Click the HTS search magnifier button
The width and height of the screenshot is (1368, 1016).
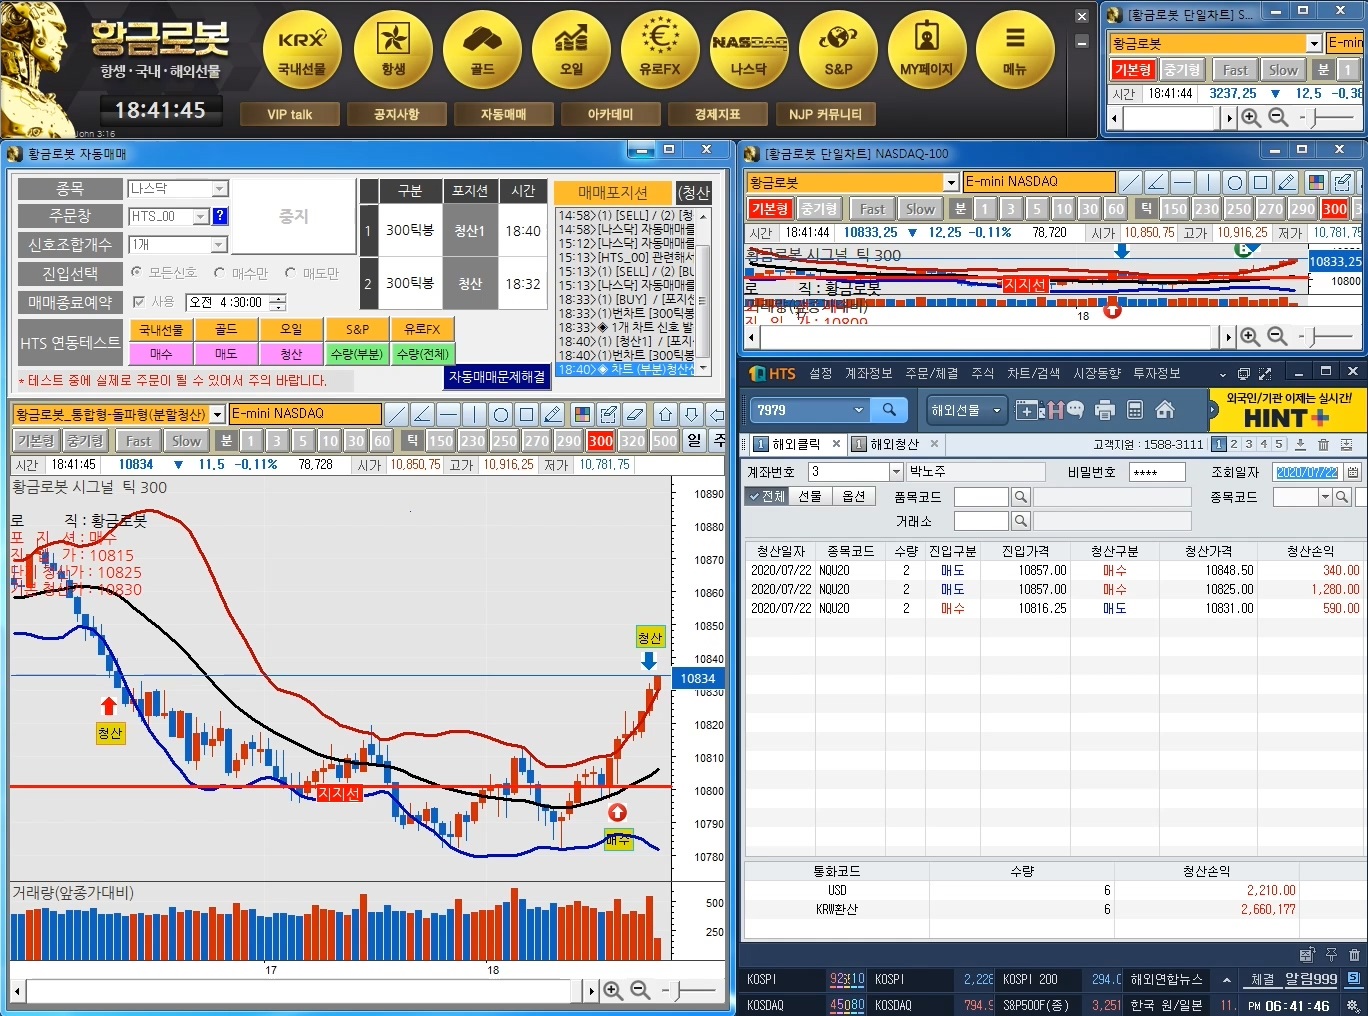(888, 410)
